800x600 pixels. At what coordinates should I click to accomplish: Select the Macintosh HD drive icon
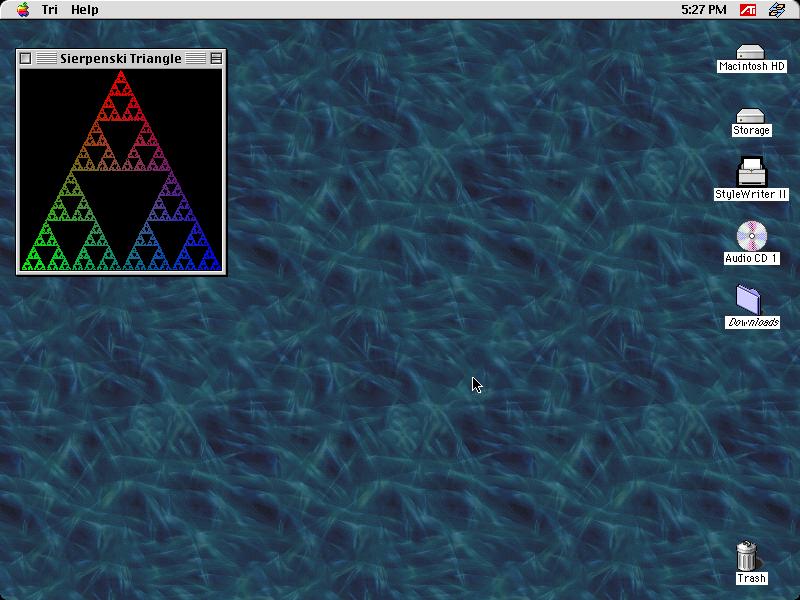click(x=750, y=52)
